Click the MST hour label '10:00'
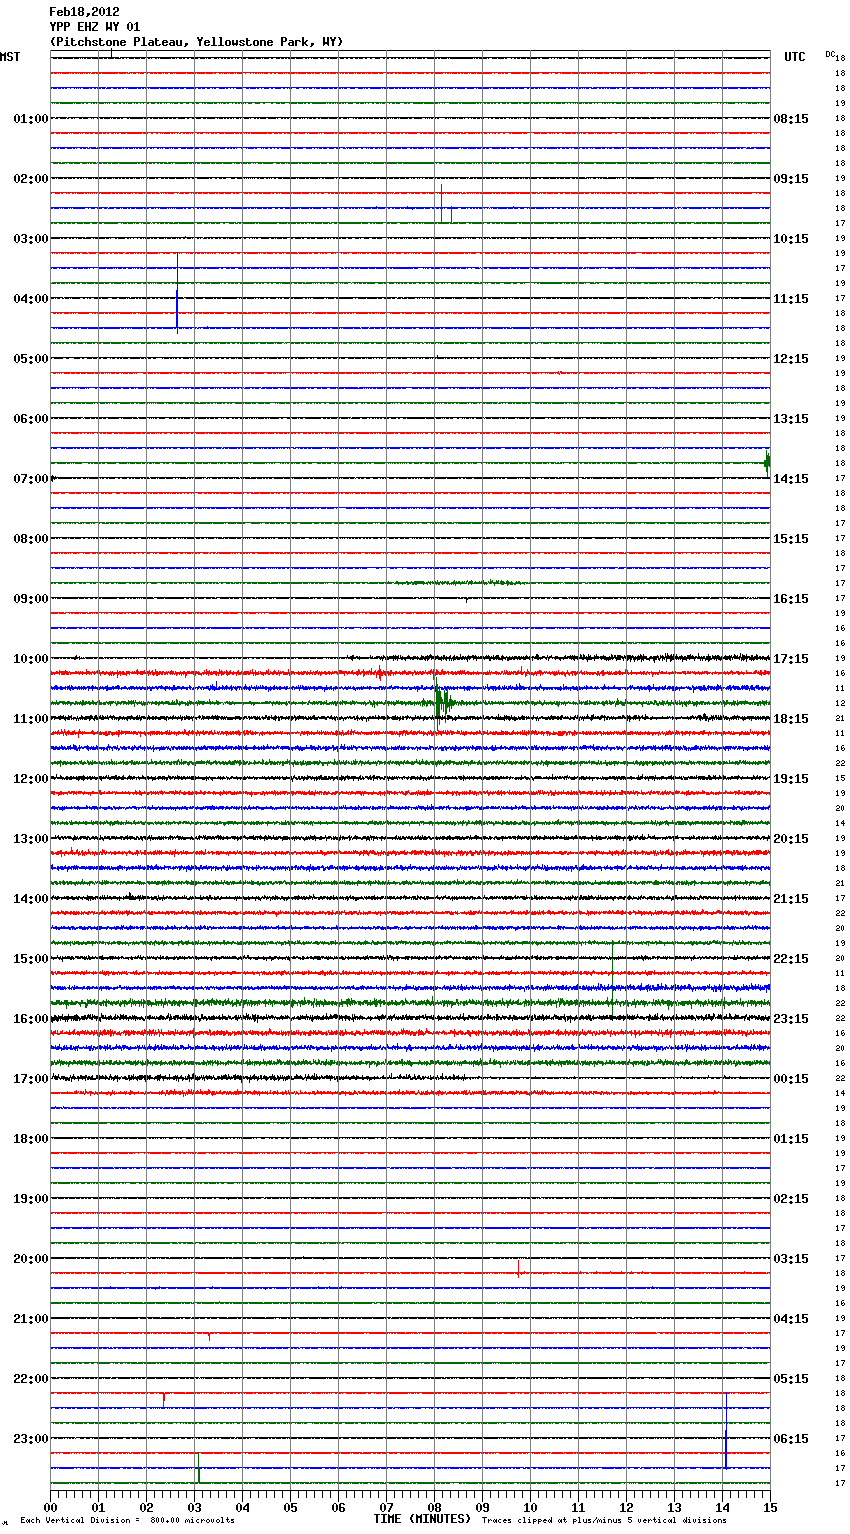 coord(31,659)
